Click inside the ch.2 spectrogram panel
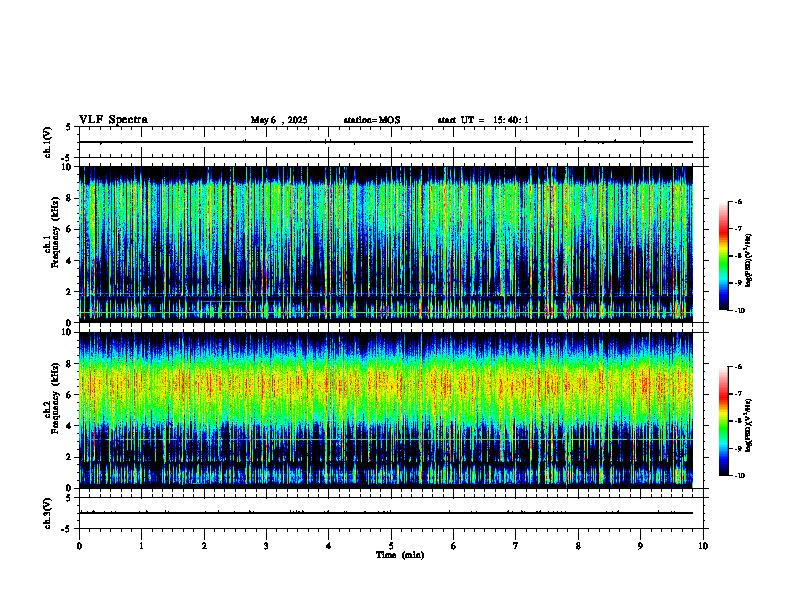The height and width of the screenshot is (612, 792). click(x=386, y=410)
